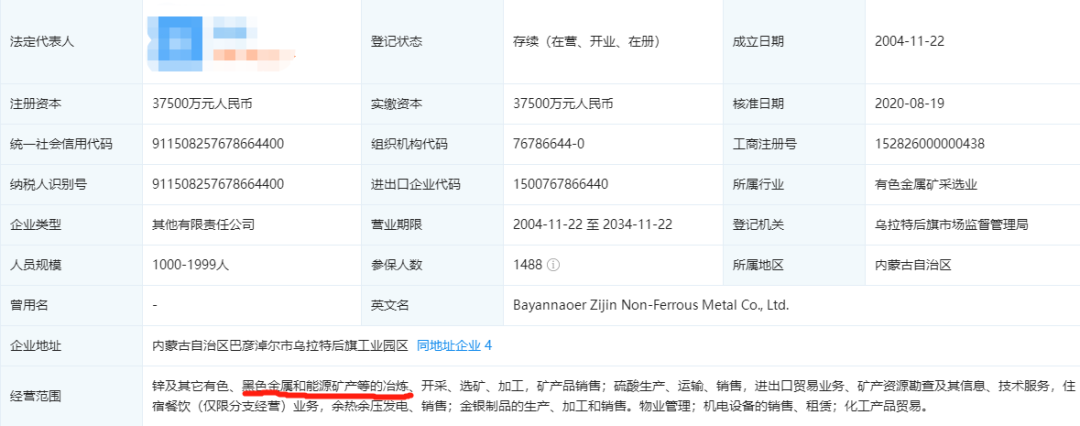Click business term 2004-11-22 至 2034-11-22

tap(592, 225)
